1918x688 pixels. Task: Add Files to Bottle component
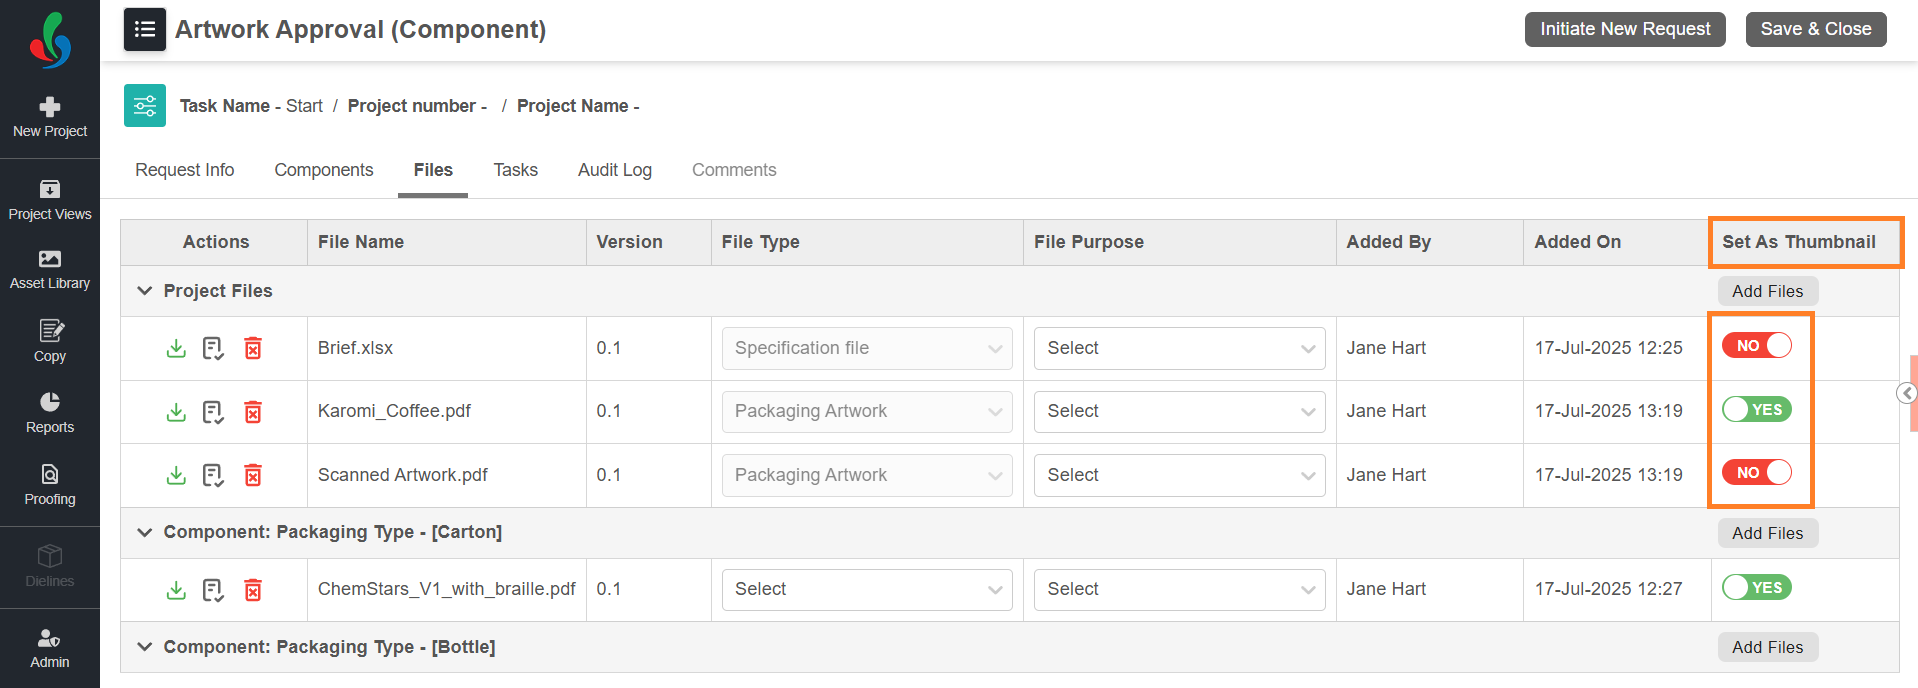tap(1768, 647)
